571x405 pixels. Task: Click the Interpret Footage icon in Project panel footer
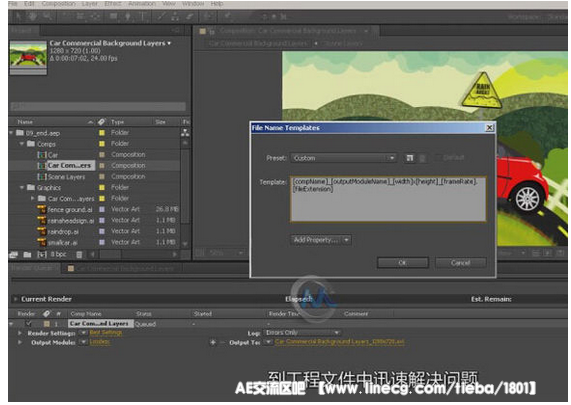coord(14,255)
